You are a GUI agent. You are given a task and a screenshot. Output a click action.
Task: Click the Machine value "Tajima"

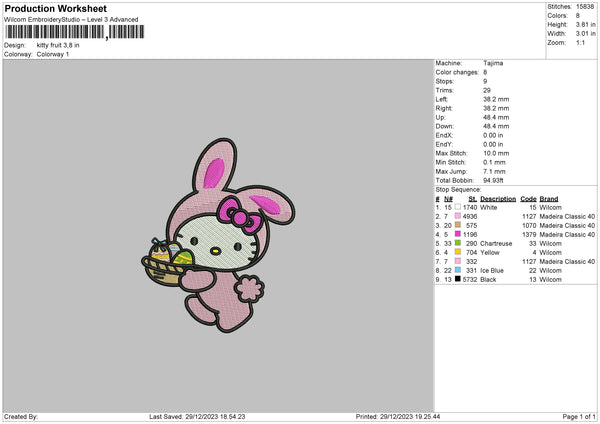point(493,63)
